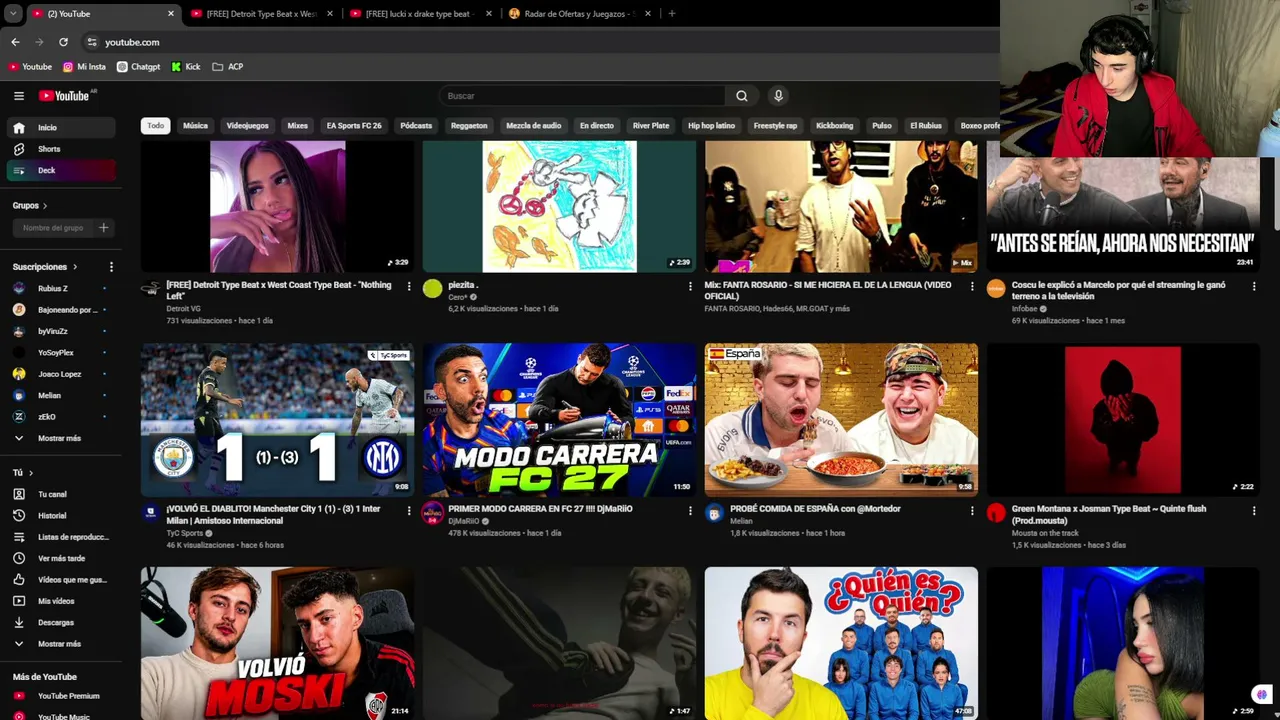Select the Reggaeton filter chip
Image resolution: width=1280 pixels, height=720 pixels.
[469, 126]
